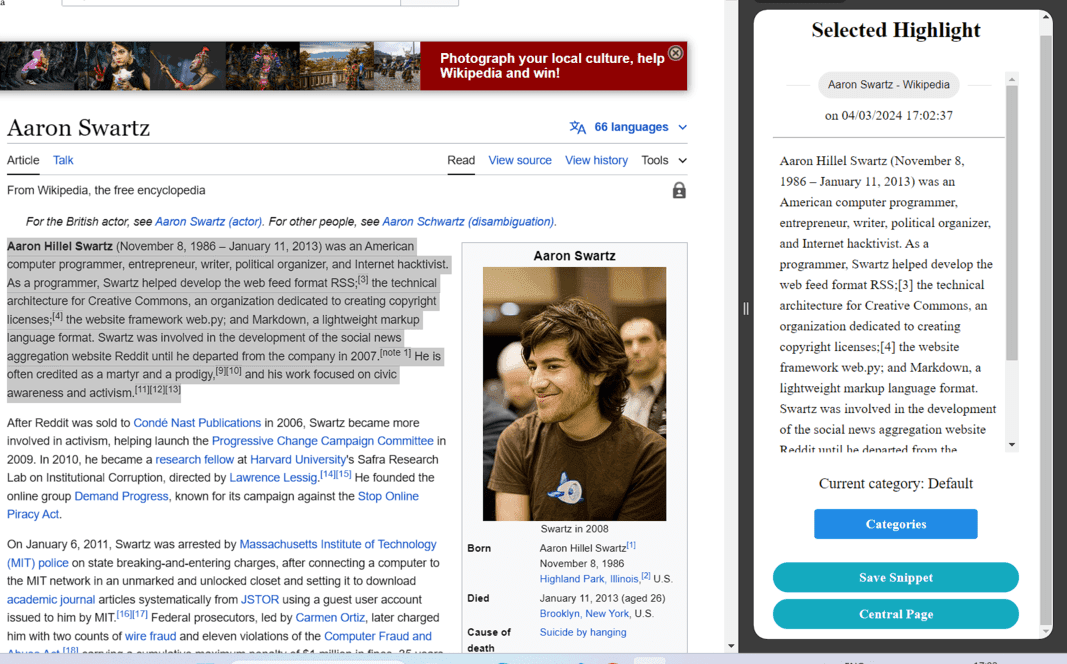Click the page scrollbar down arrow
Viewport: 1067px width, 664px height.
[x=731, y=646]
